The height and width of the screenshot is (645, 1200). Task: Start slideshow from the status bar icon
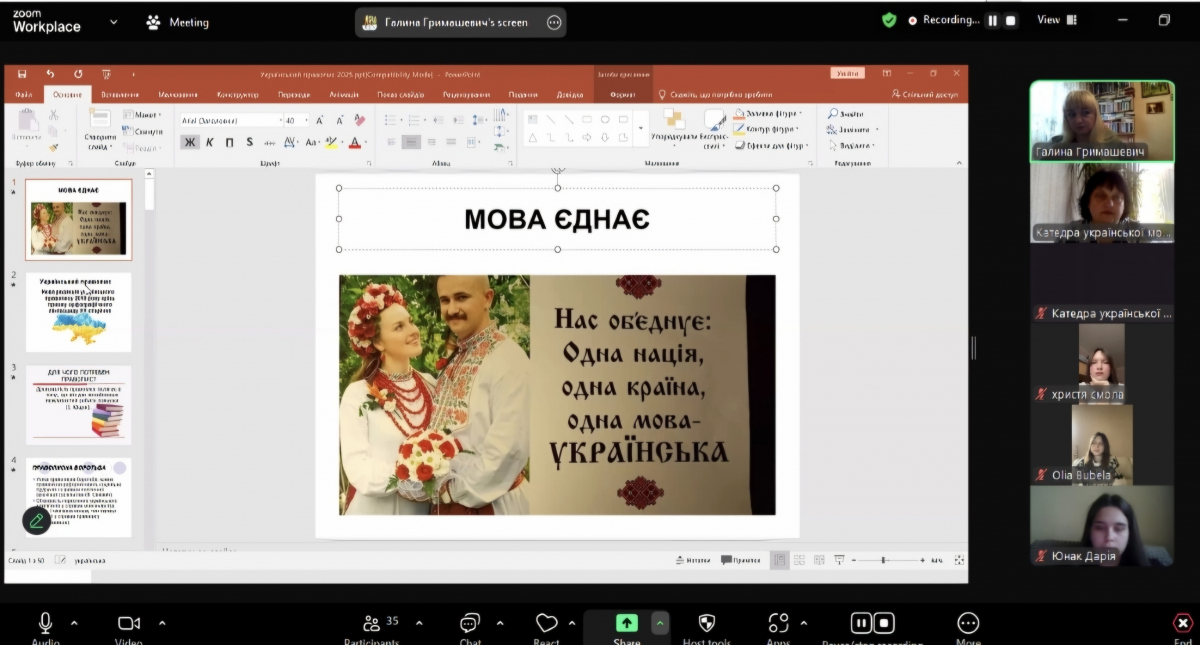coord(837,560)
